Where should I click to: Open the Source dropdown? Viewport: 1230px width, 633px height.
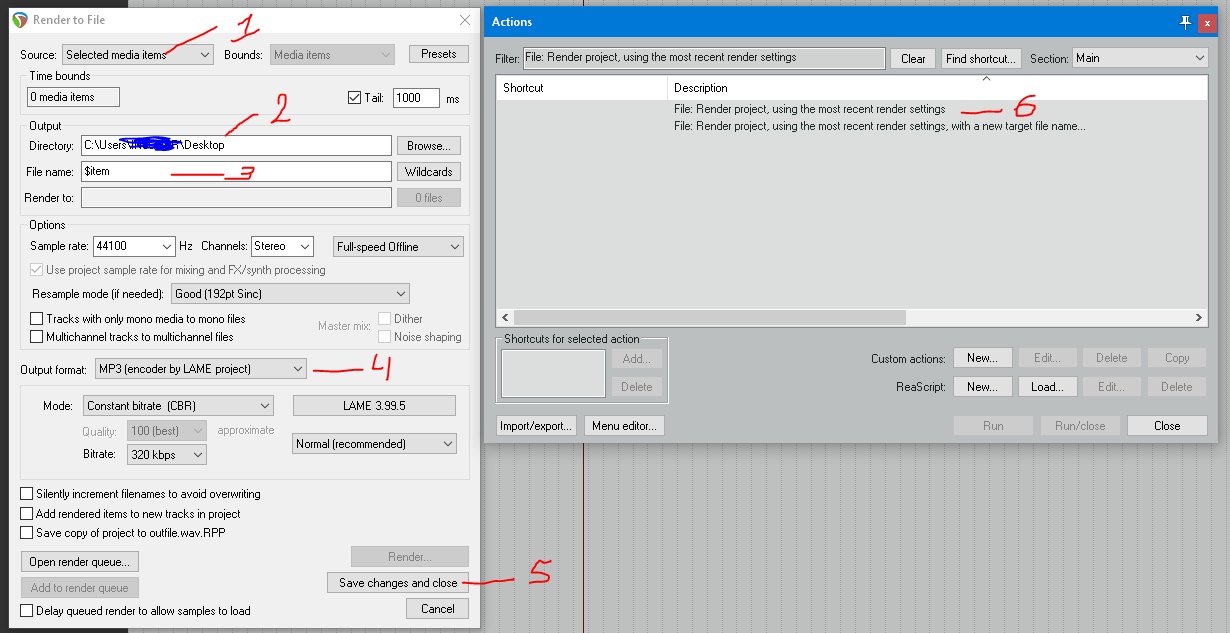138,55
